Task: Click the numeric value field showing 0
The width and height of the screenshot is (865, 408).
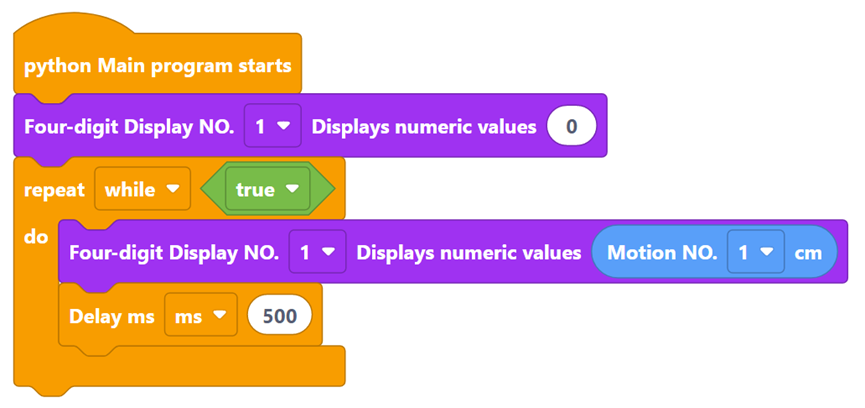Action: pyautogui.click(x=571, y=127)
